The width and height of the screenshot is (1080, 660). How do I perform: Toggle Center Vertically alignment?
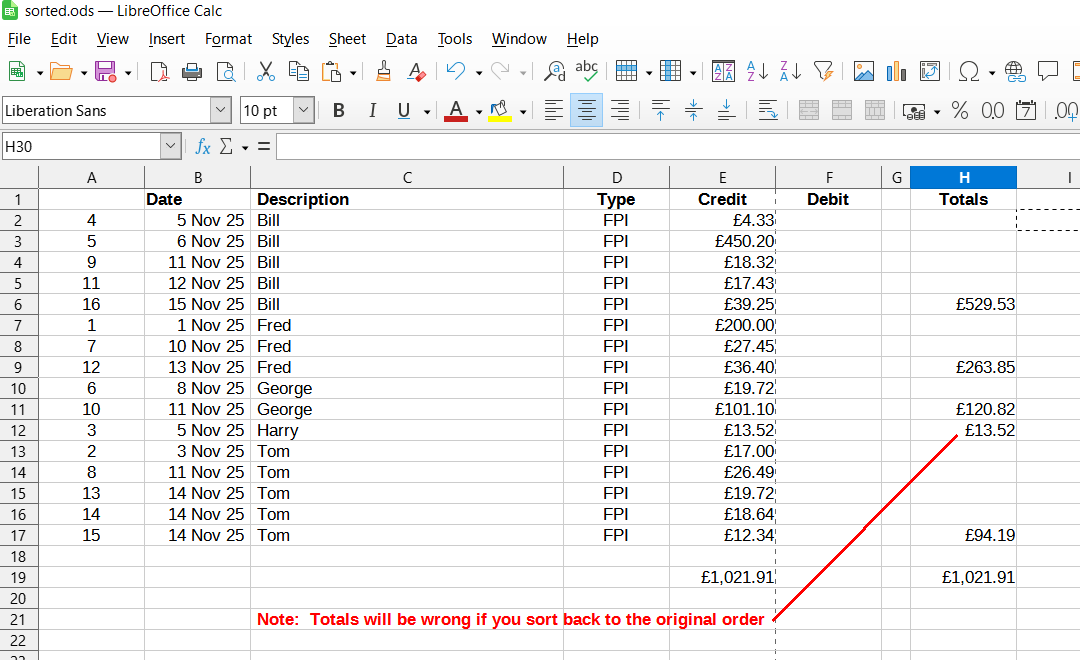pyautogui.click(x=693, y=110)
